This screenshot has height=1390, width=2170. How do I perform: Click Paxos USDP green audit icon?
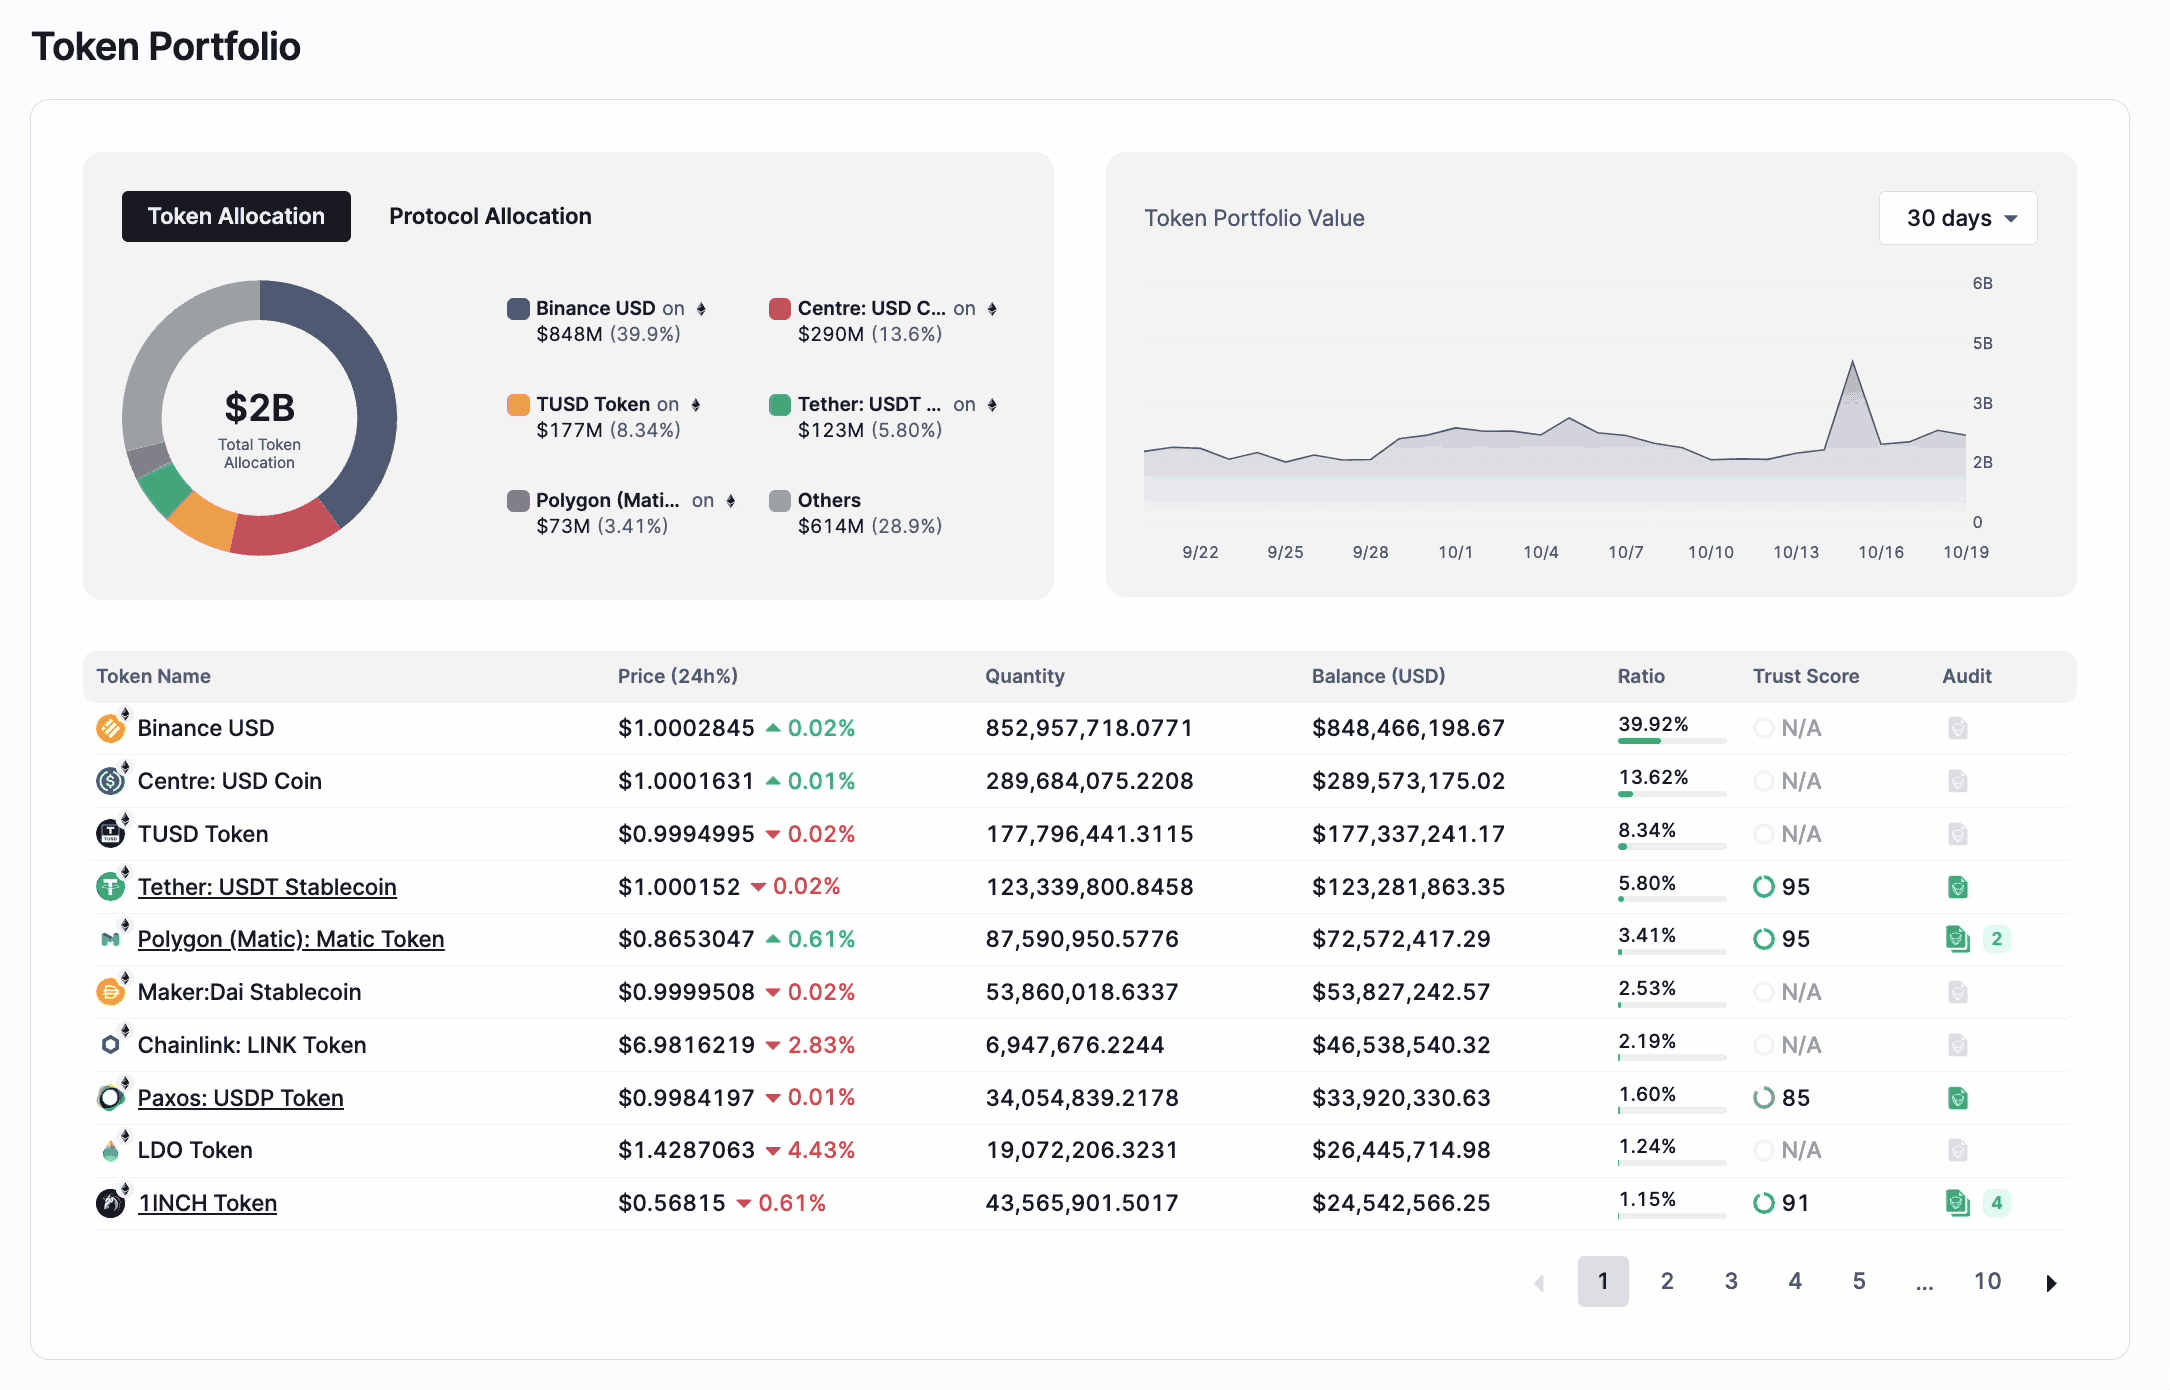click(1957, 1098)
